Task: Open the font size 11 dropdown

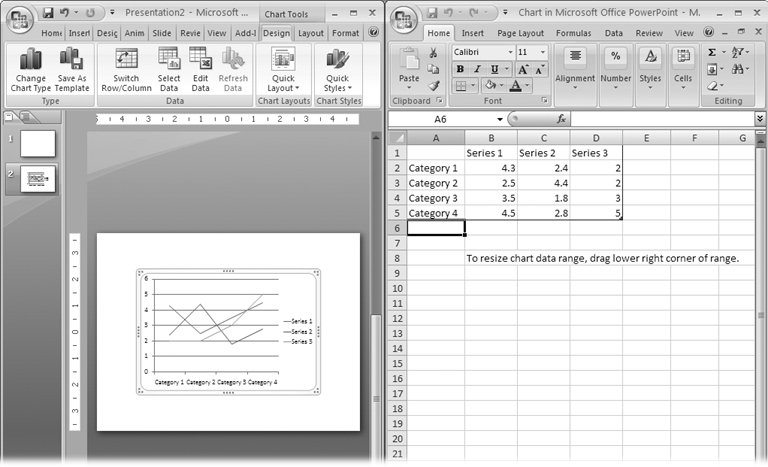Action: click(543, 52)
